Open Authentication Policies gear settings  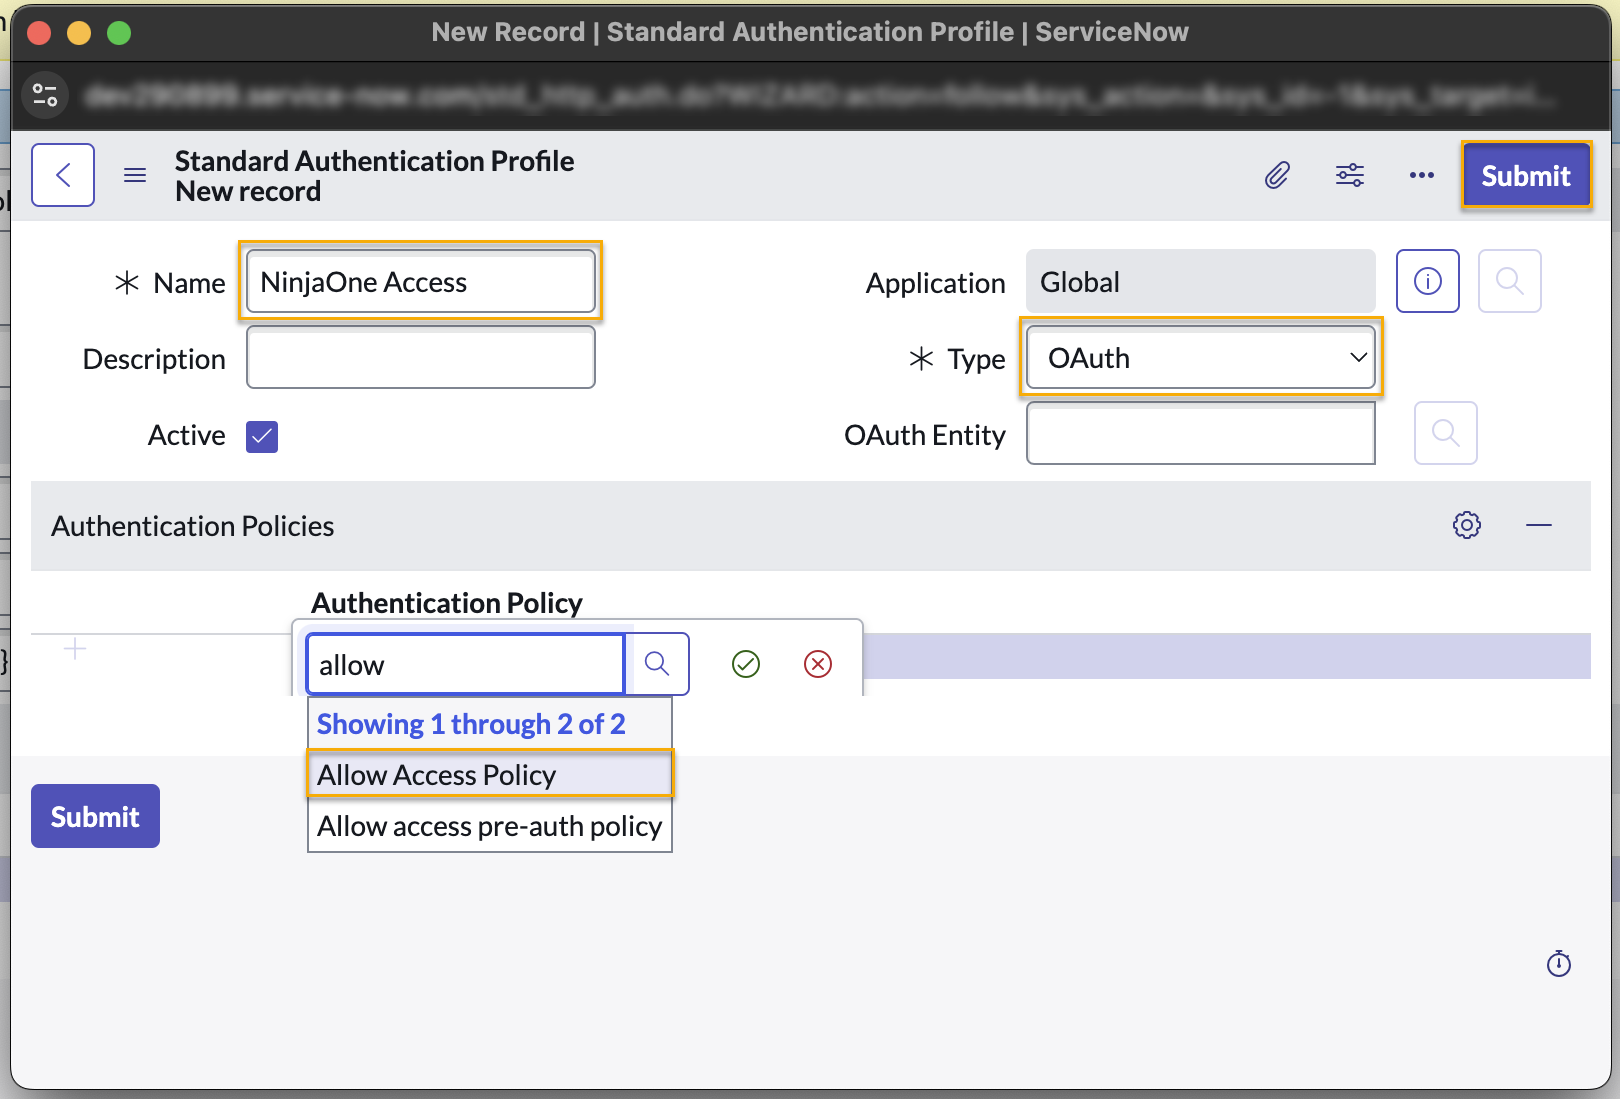coord(1466,525)
